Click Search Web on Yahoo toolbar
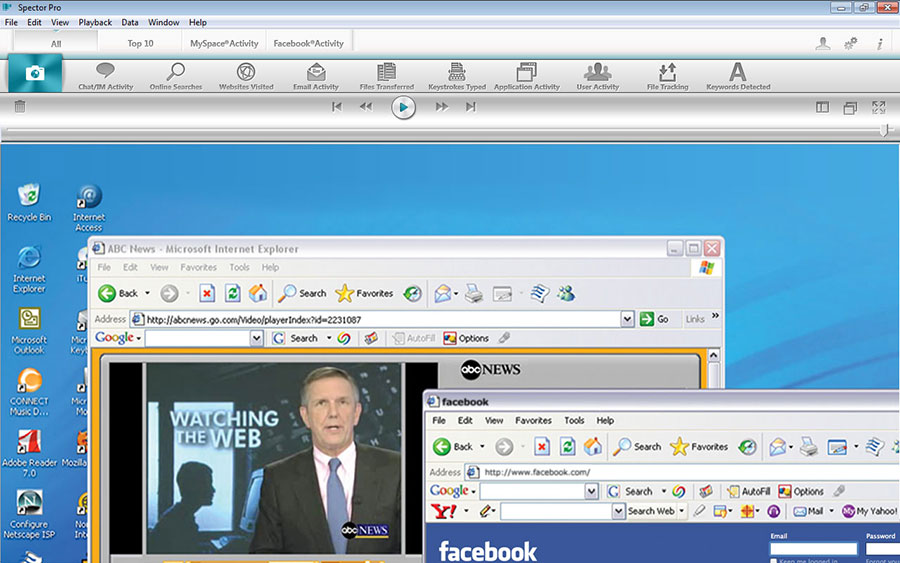 pos(651,511)
